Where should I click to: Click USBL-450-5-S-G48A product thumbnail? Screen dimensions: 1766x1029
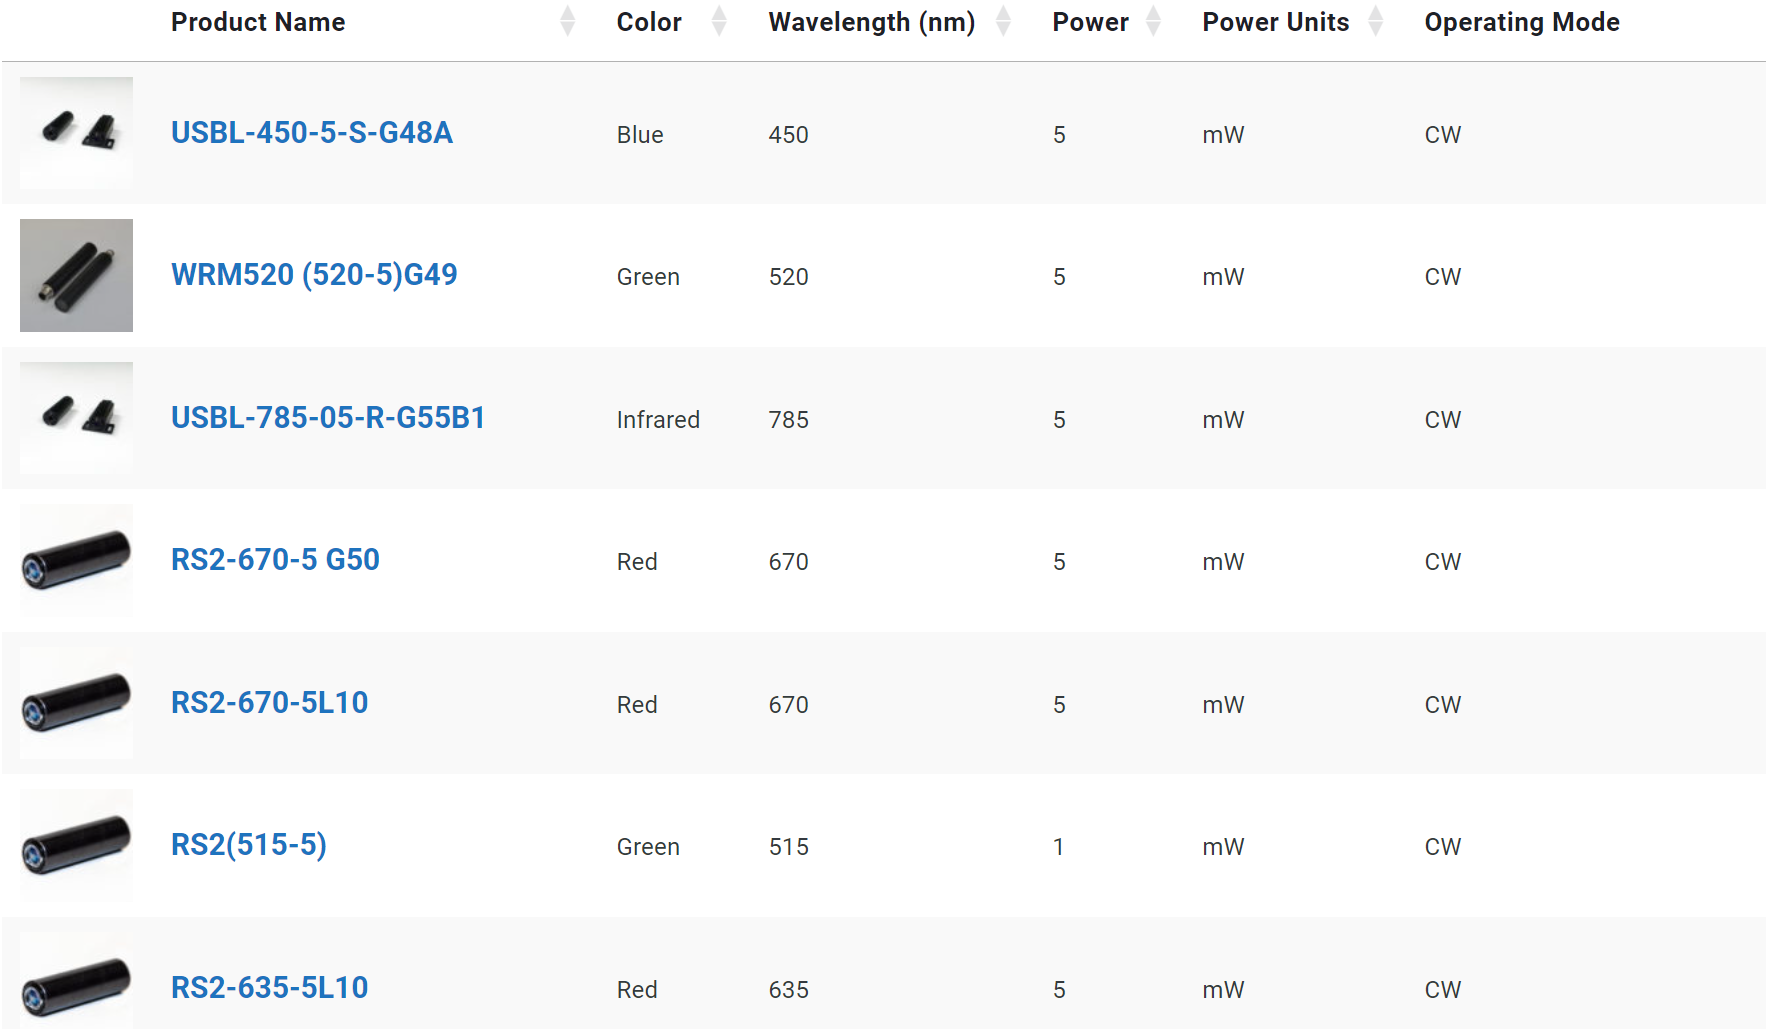click(76, 133)
